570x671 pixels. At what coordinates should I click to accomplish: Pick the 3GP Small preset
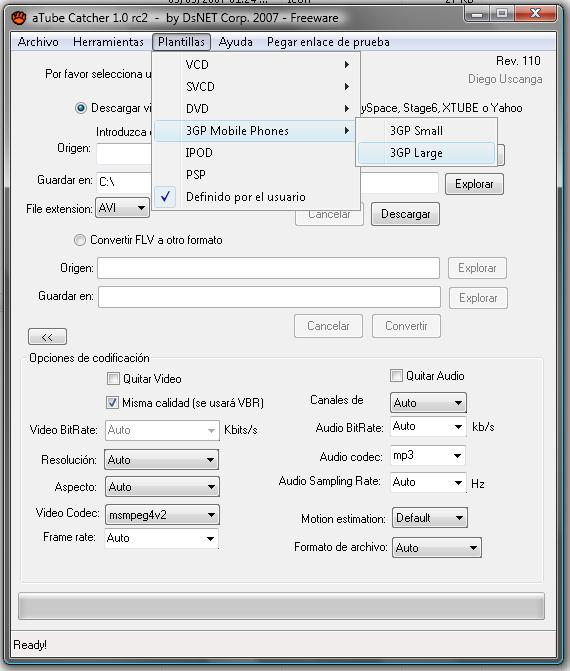coord(426,131)
